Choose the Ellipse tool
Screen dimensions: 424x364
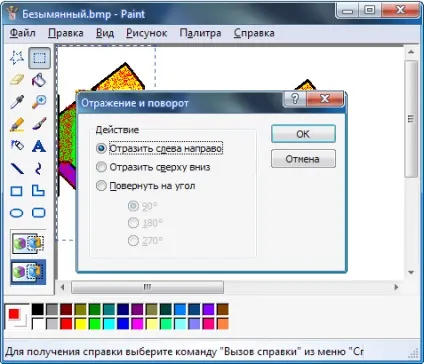pos(17,213)
